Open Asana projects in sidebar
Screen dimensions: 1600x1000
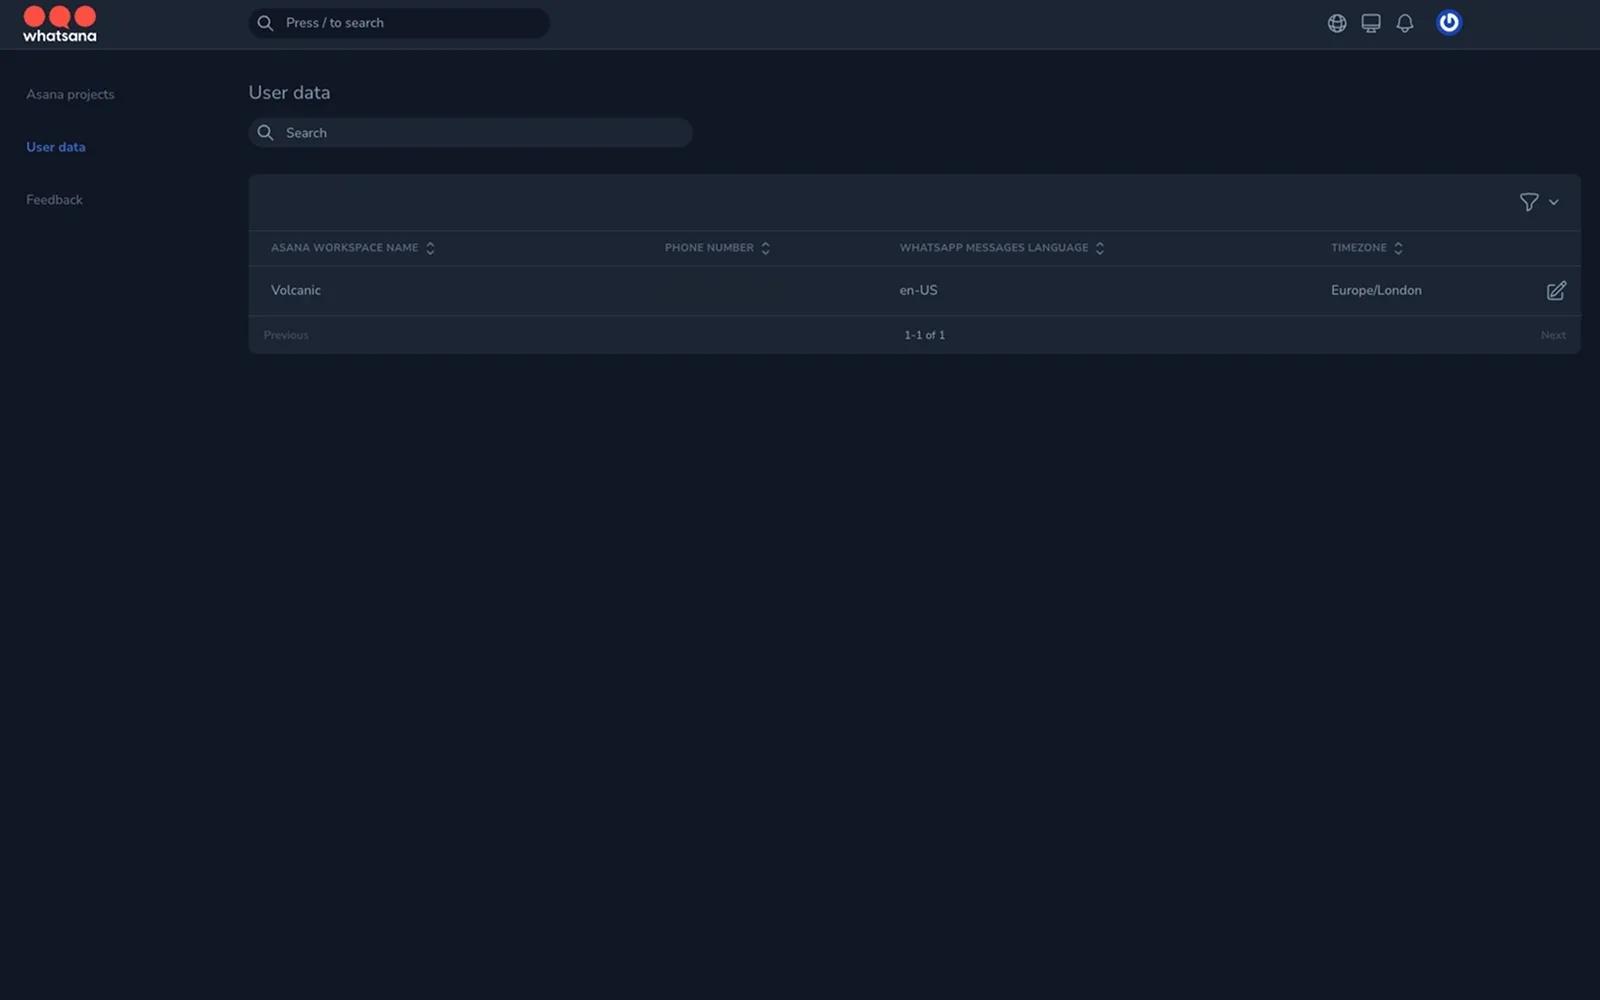point(70,94)
